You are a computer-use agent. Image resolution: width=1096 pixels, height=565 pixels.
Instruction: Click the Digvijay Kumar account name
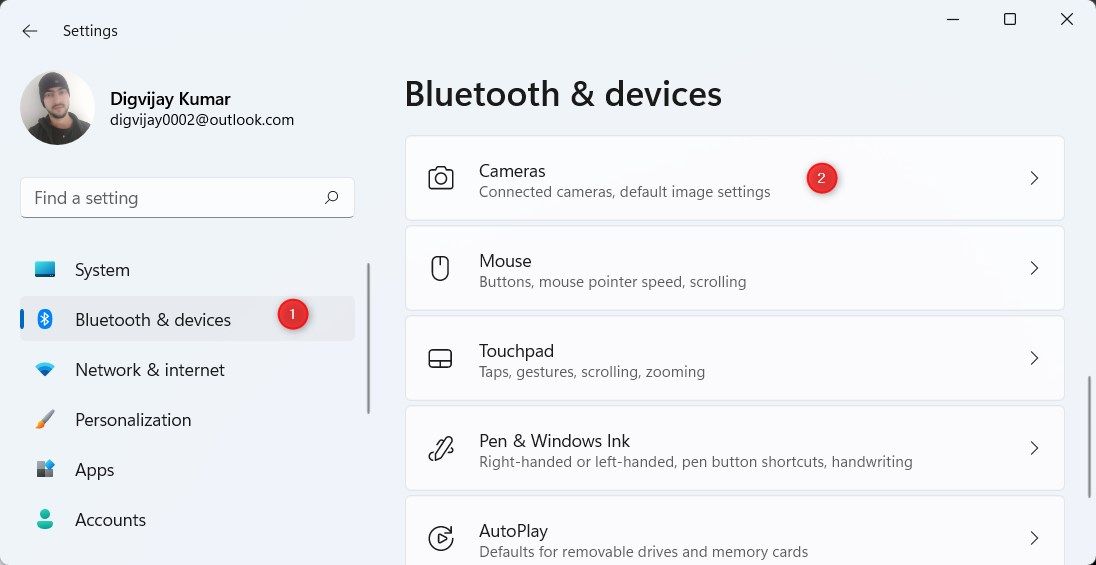(x=170, y=99)
